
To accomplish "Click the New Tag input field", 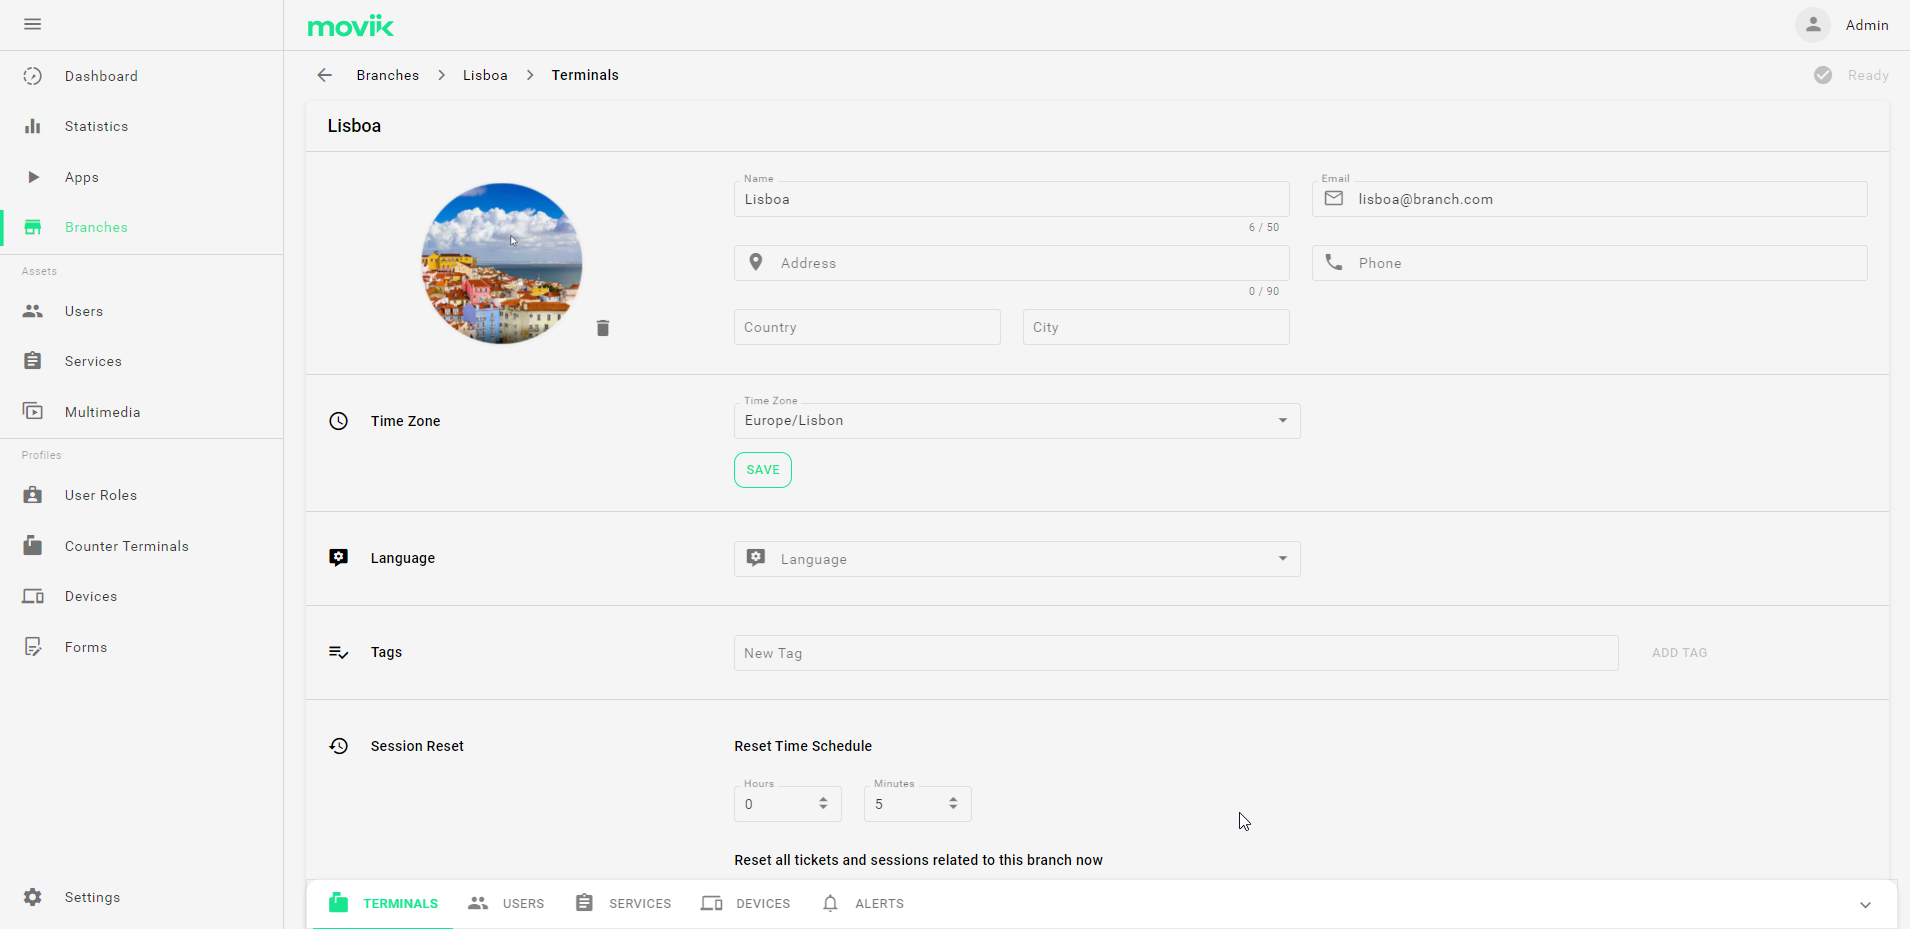I will [1176, 653].
